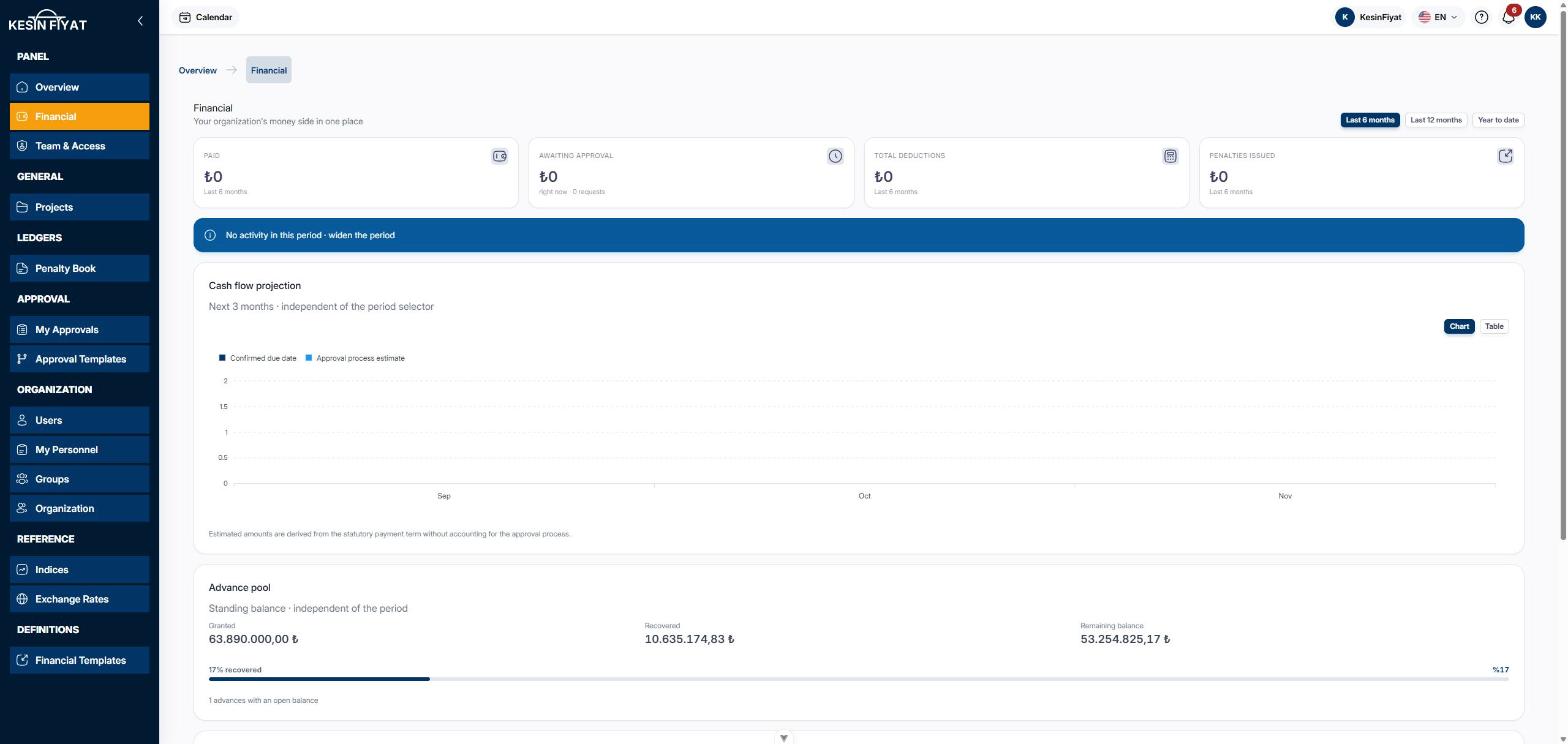Click "1 advances with an open balance" text

click(x=264, y=700)
